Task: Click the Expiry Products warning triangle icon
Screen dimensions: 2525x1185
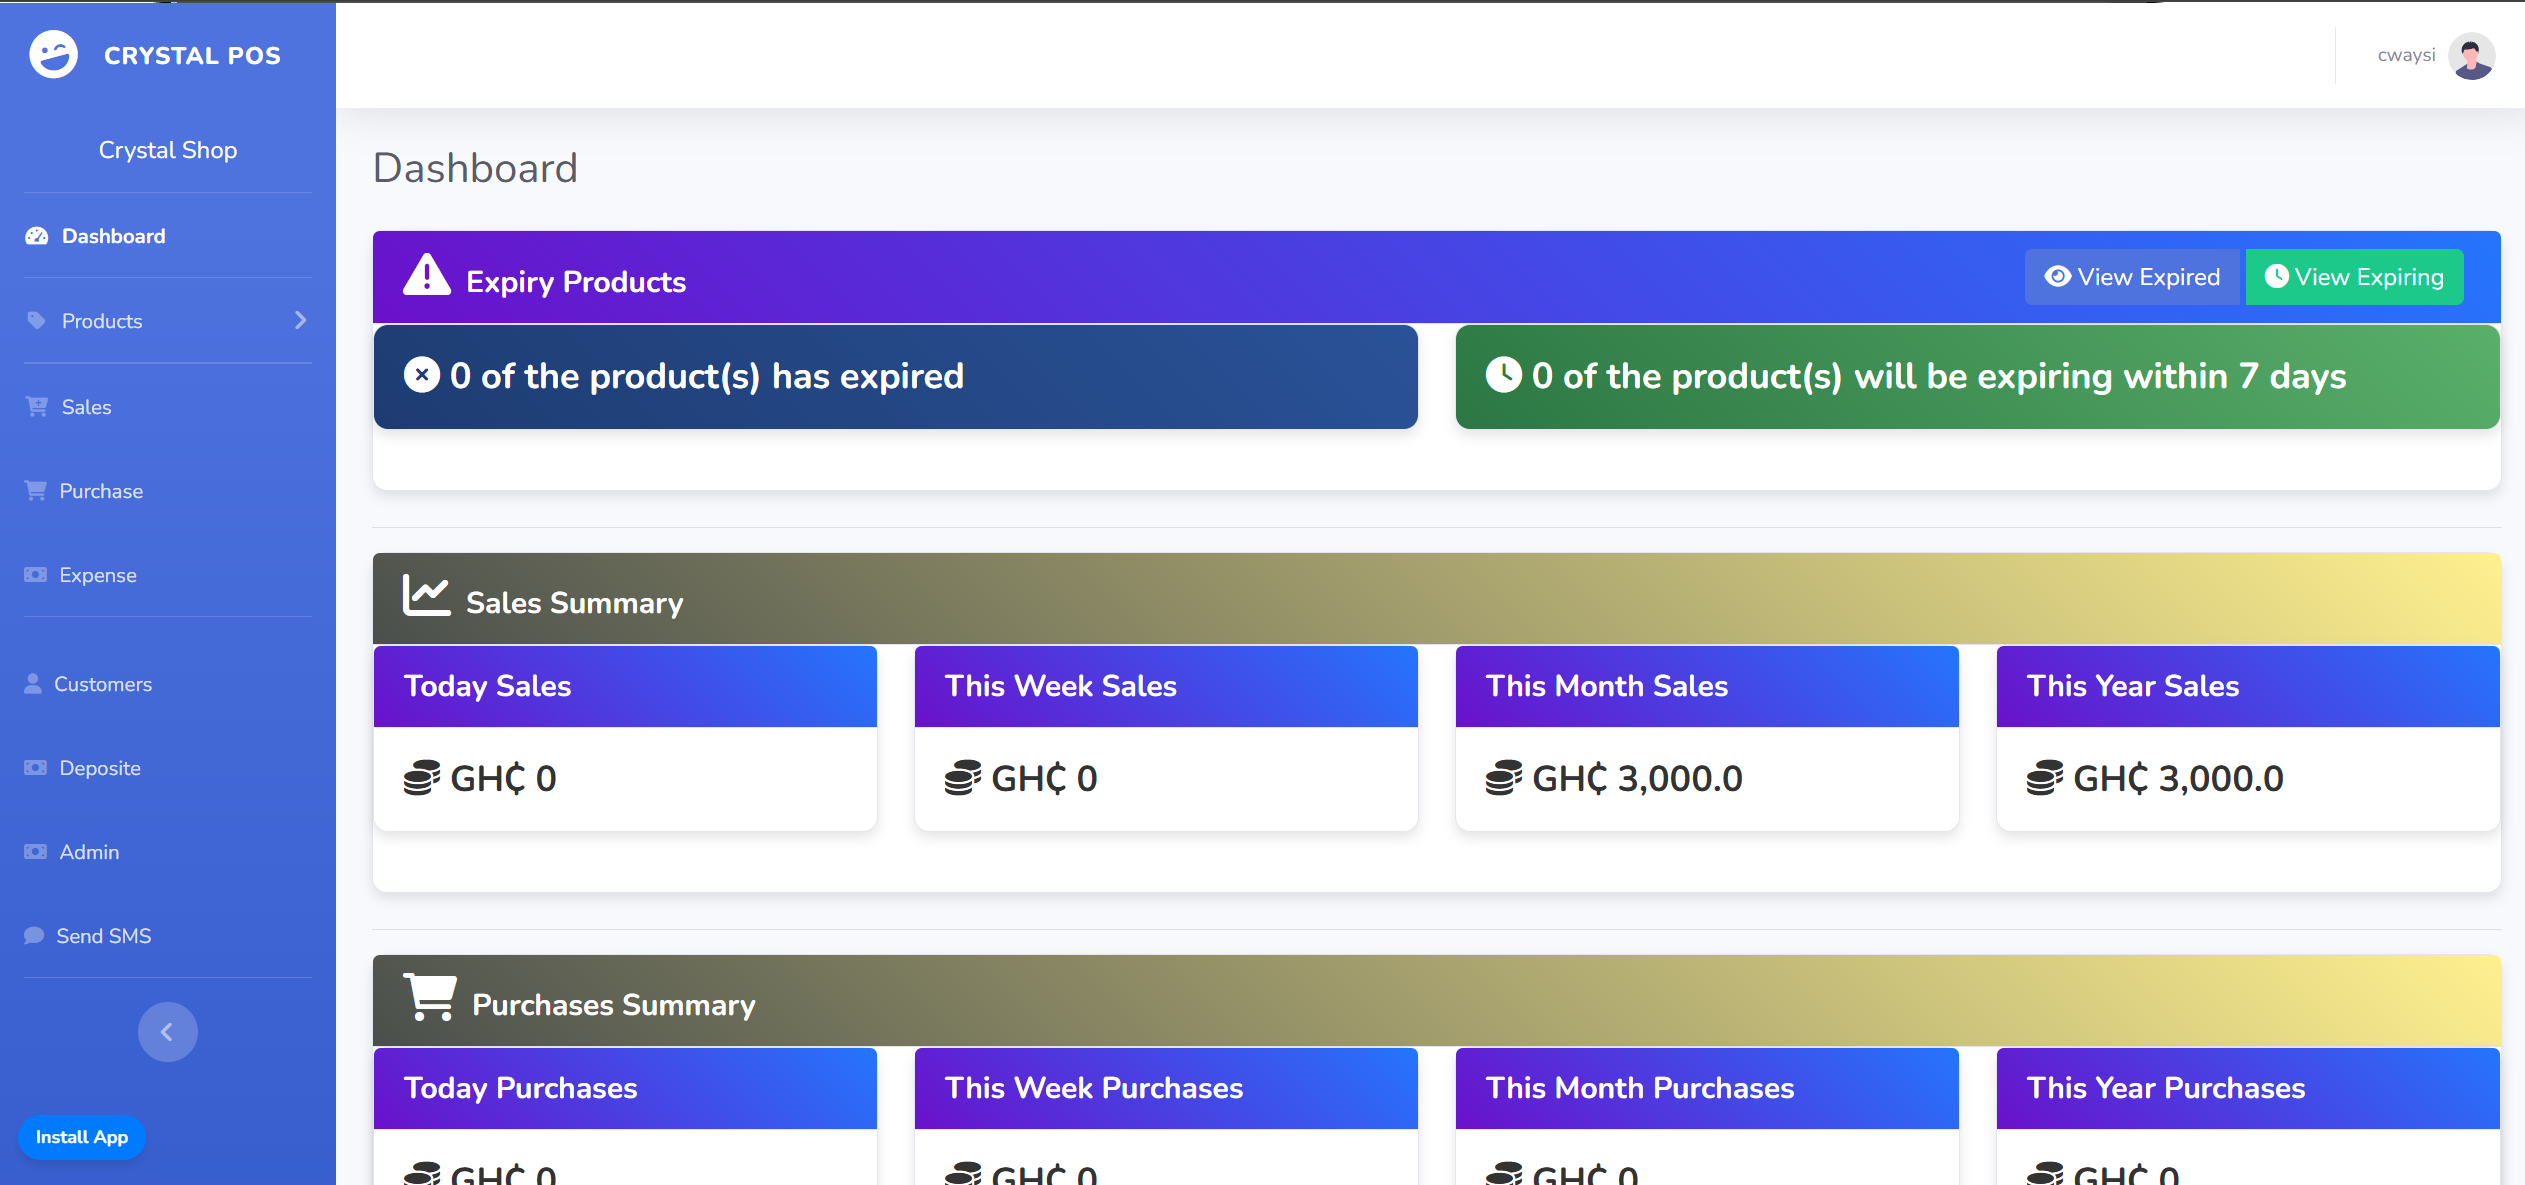Action: pyautogui.click(x=427, y=276)
